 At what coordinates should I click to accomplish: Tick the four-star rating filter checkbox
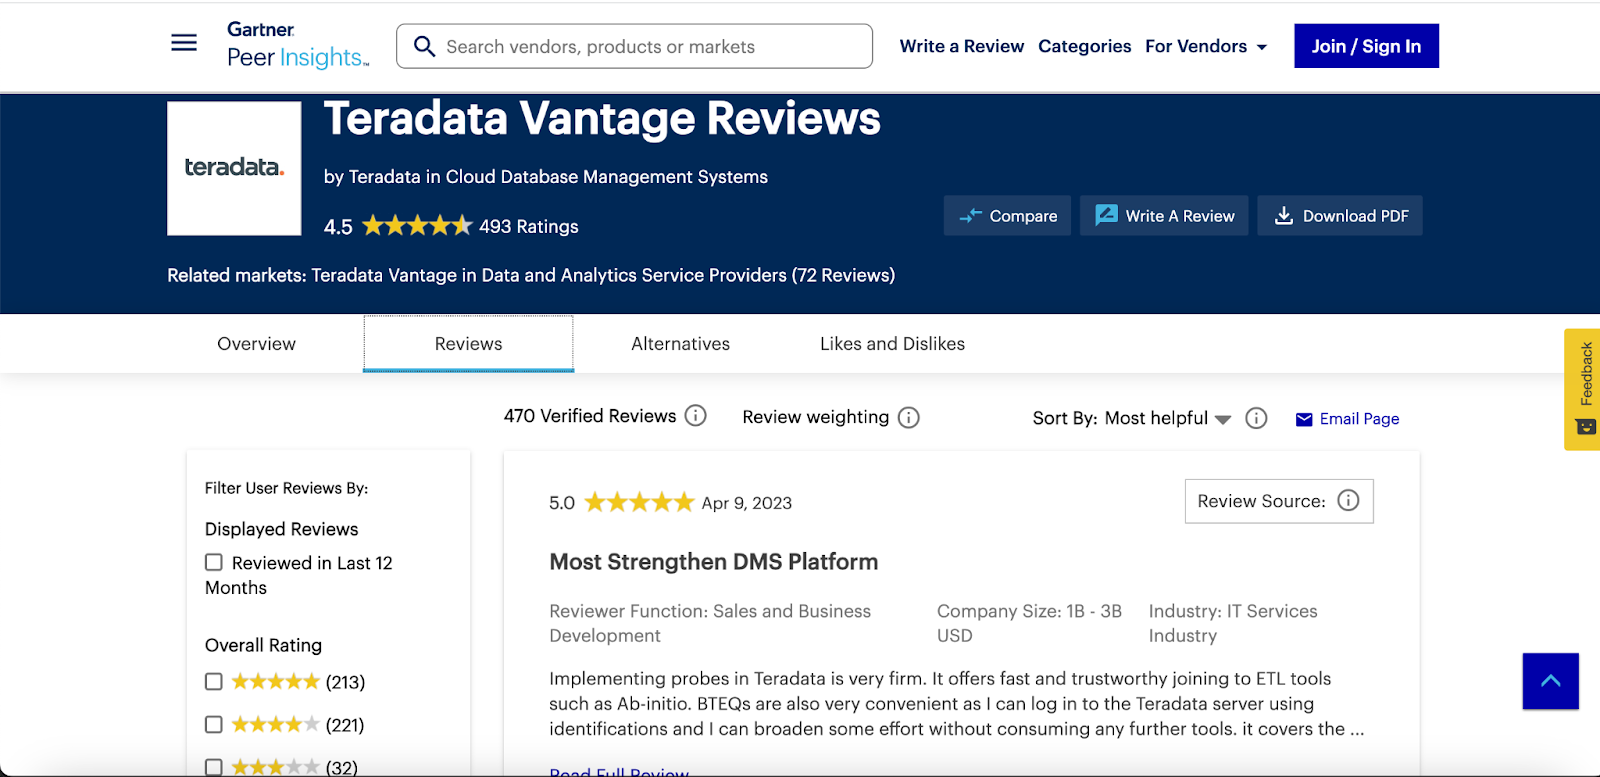click(214, 725)
